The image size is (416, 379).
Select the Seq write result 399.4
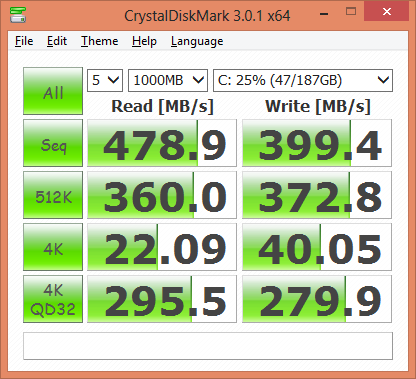317,143
